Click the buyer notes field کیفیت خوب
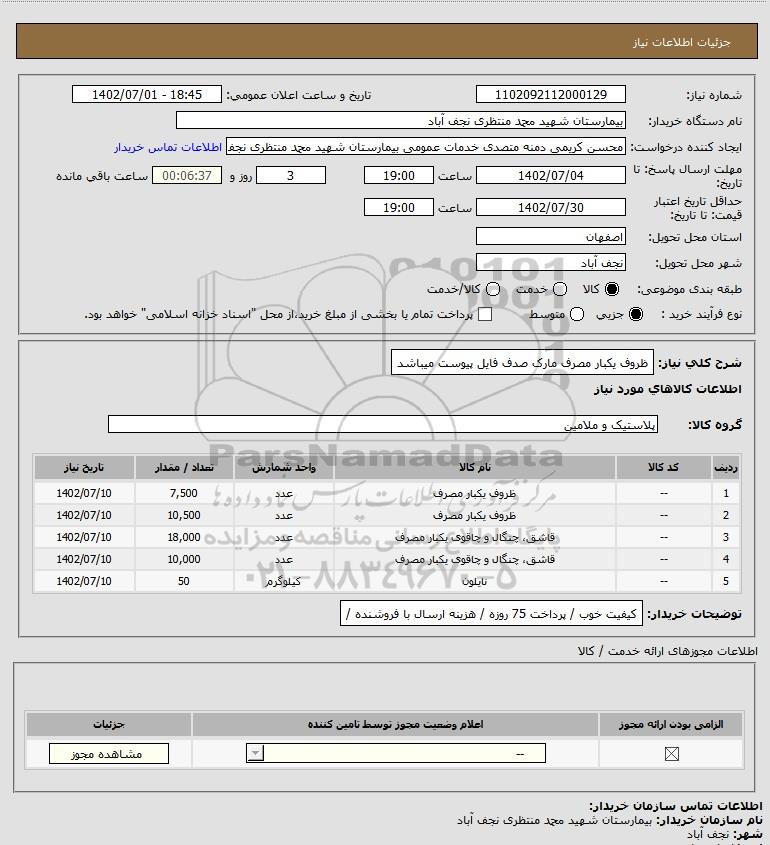770x845 pixels. coord(491,614)
